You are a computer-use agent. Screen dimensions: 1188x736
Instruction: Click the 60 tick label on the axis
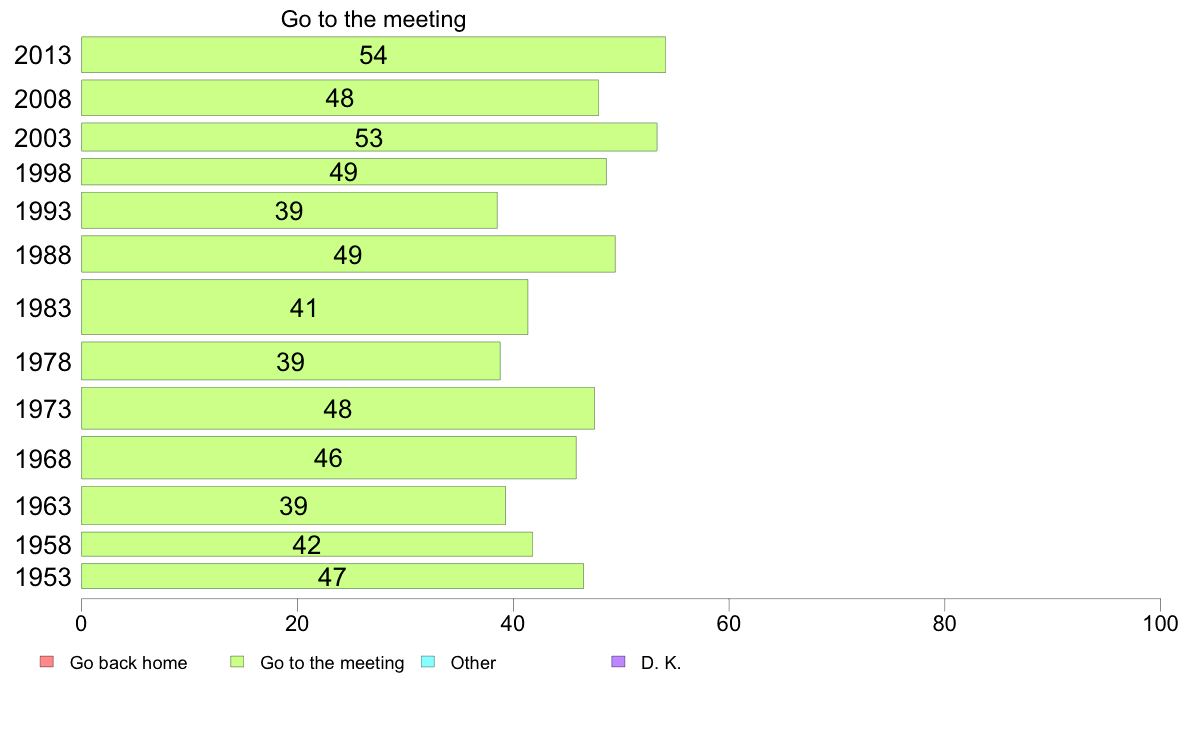(x=729, y=624)
